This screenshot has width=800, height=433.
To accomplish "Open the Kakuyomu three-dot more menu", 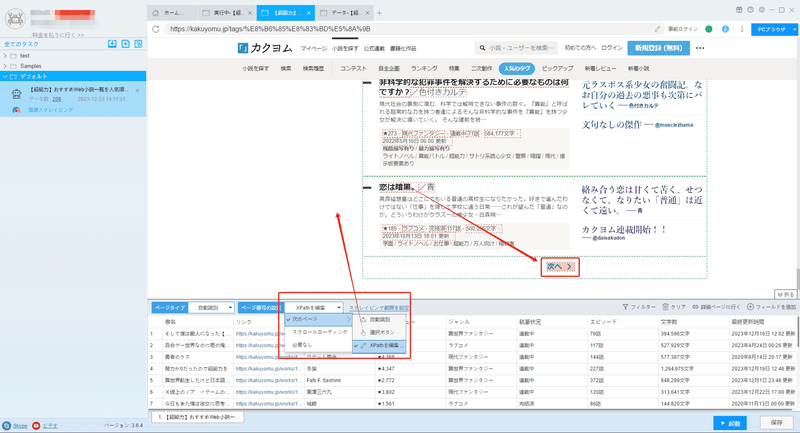I will (700, 48).
